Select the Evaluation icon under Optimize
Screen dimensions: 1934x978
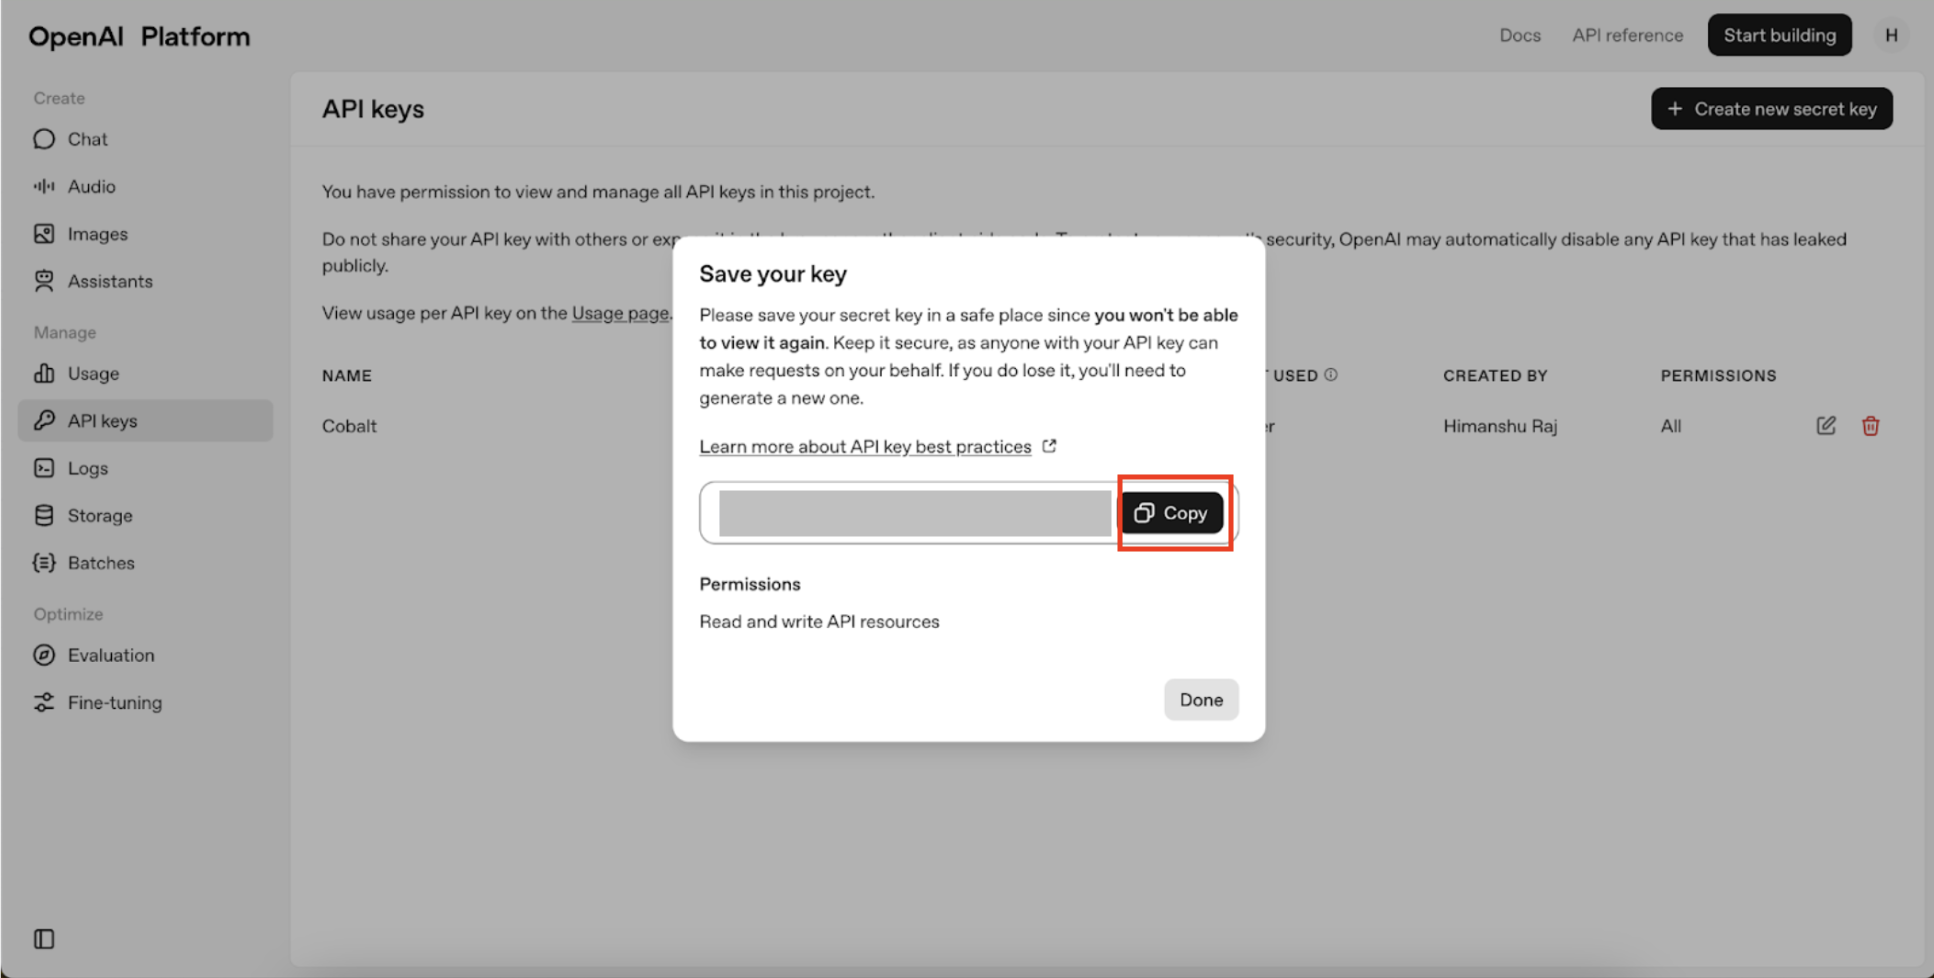43,655
